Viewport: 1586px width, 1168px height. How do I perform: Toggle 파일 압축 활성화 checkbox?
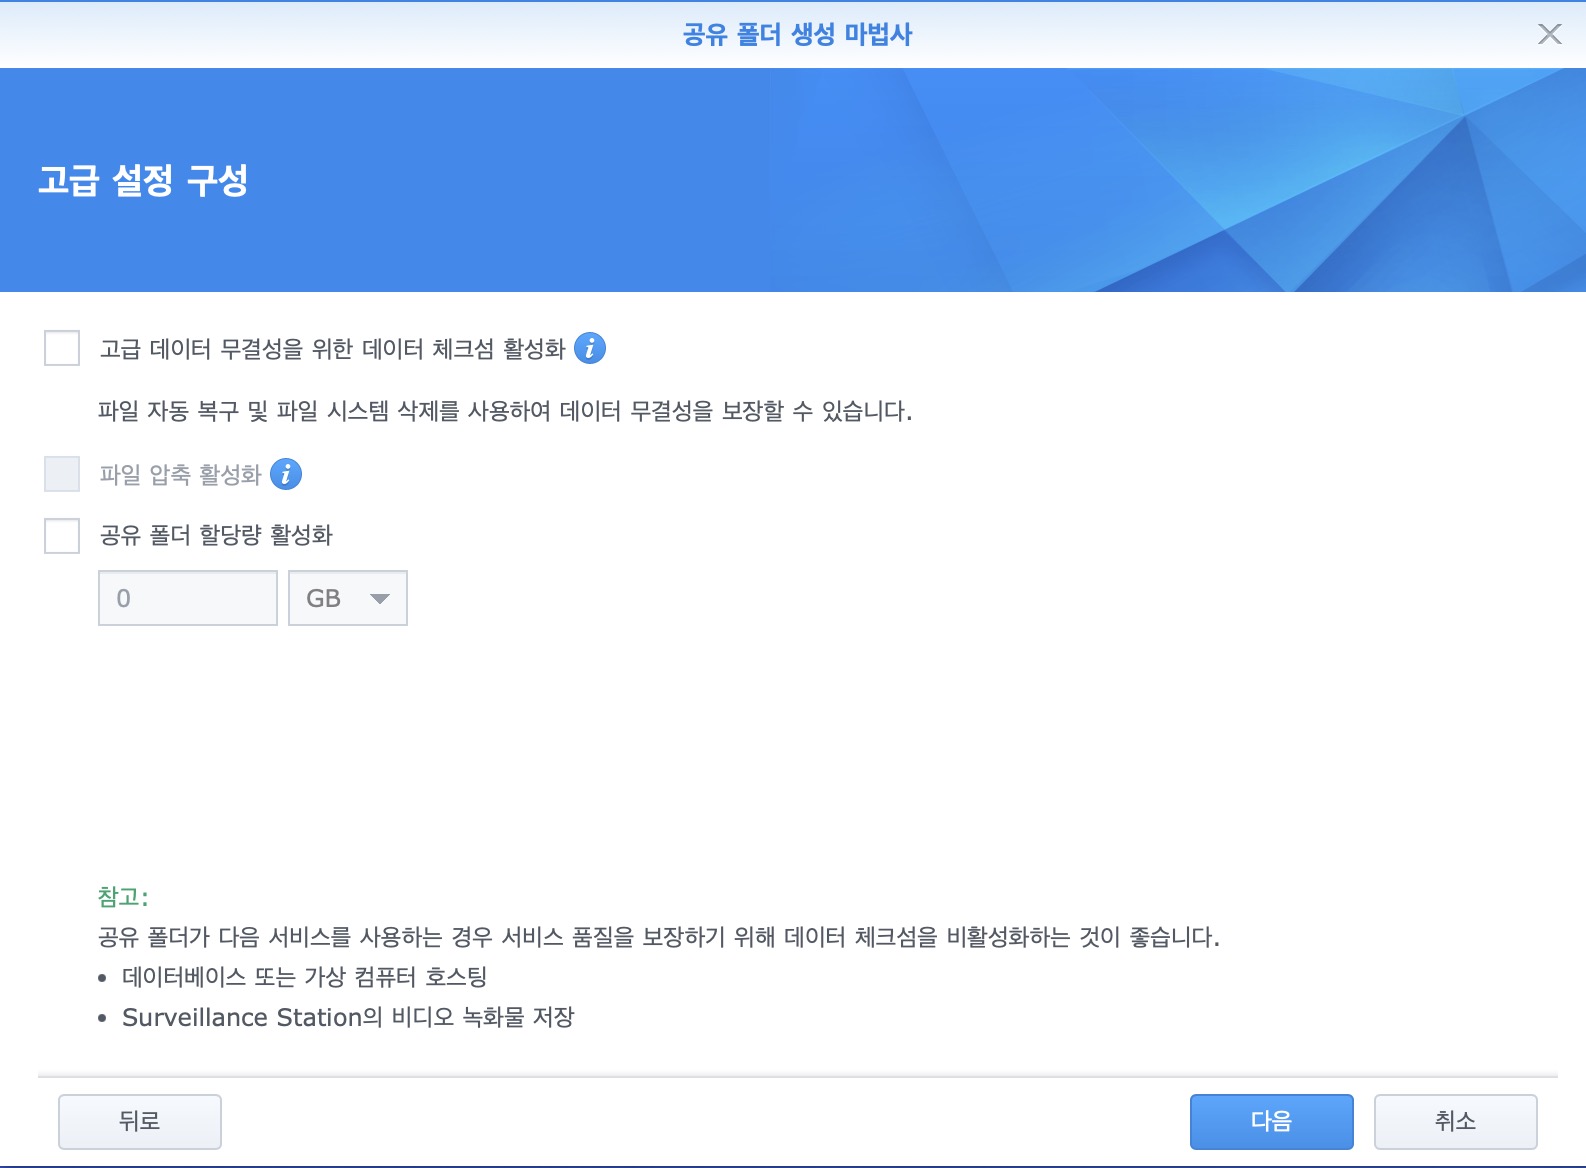[x=62, y=474]
